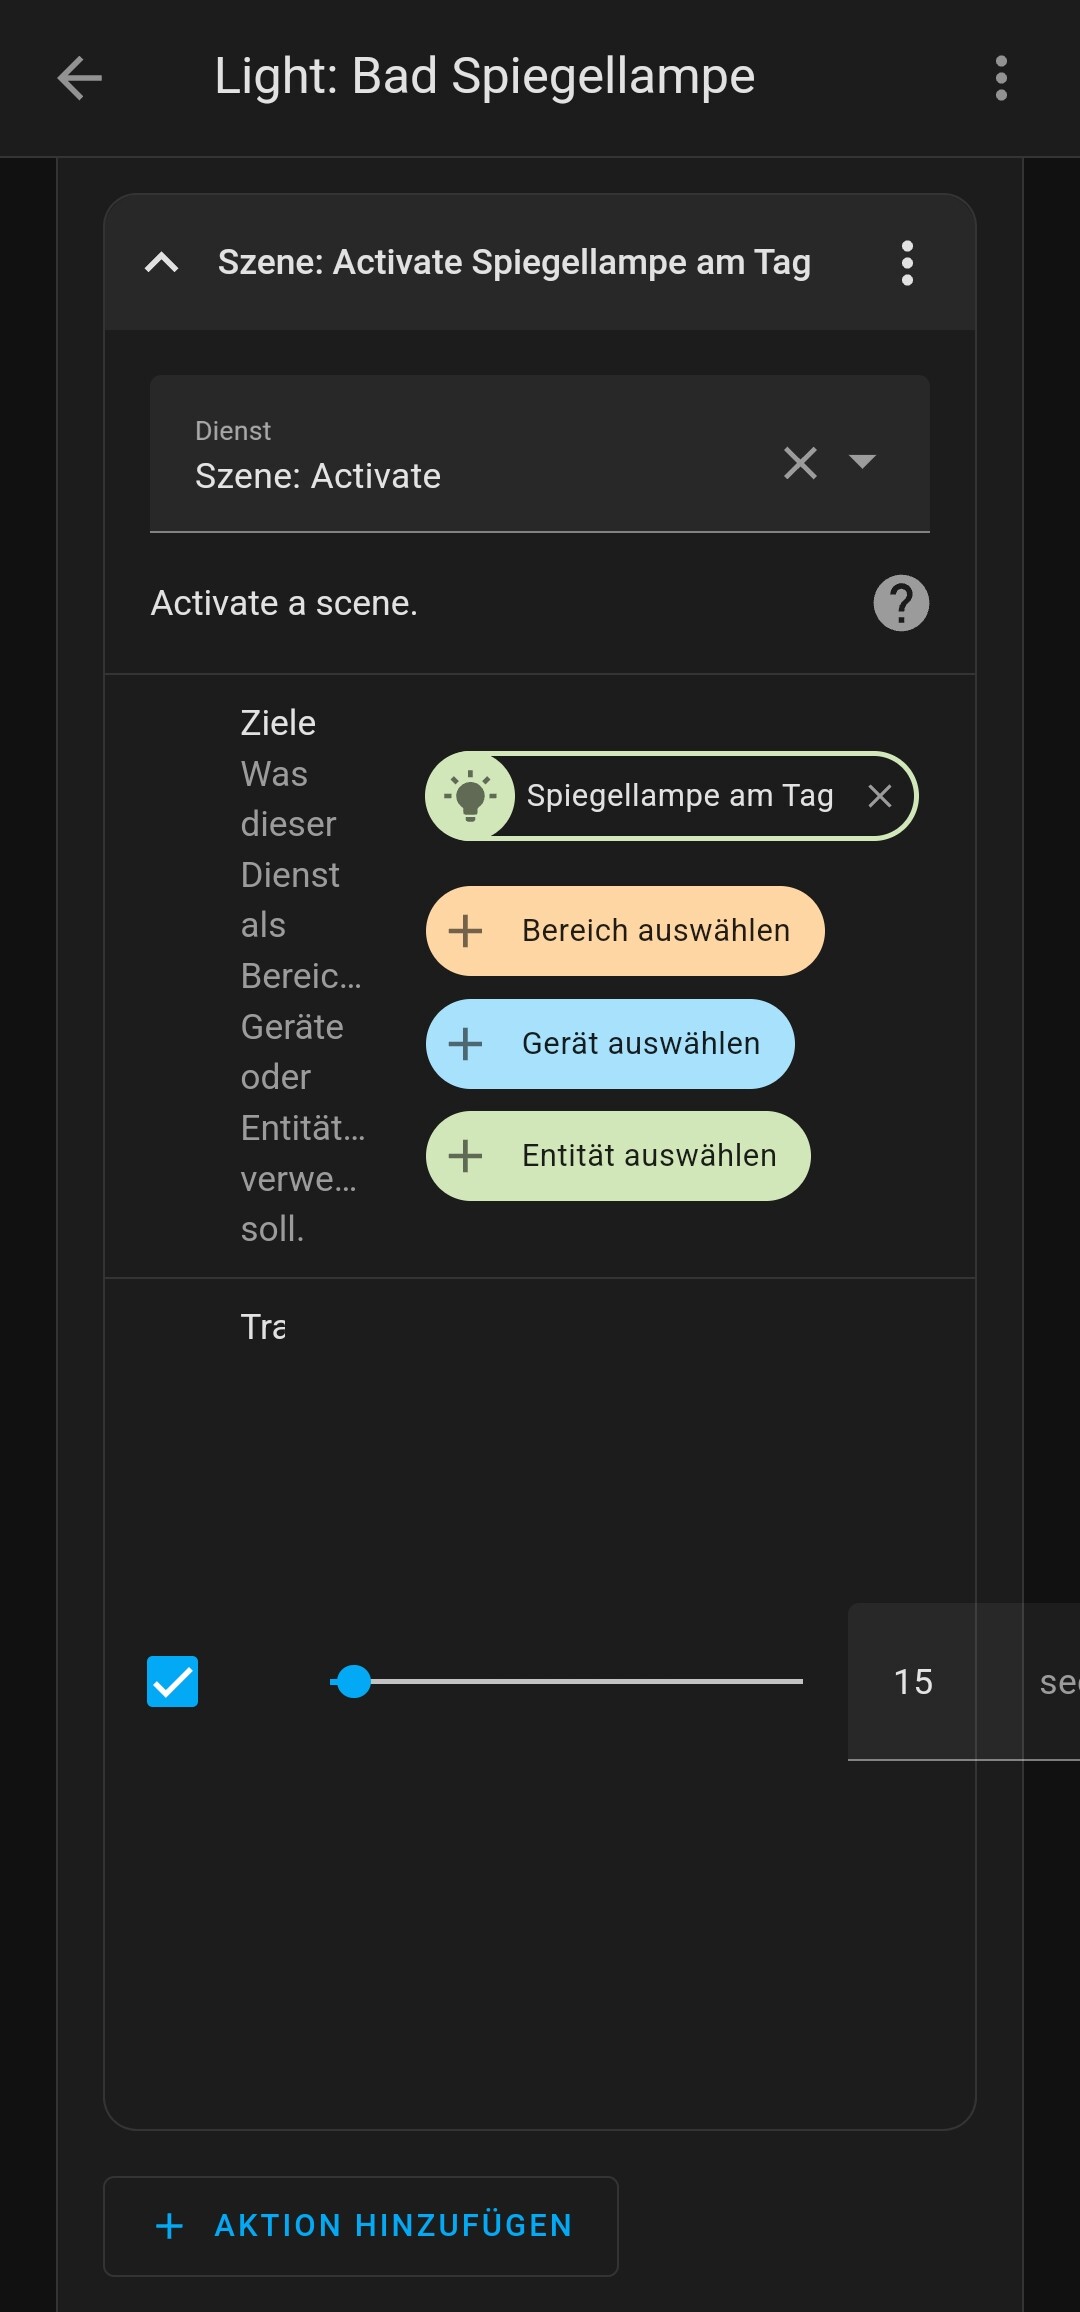Clear the Dienst field selection
This screenshot has height=2312, width=1080.
click(800, 462)
